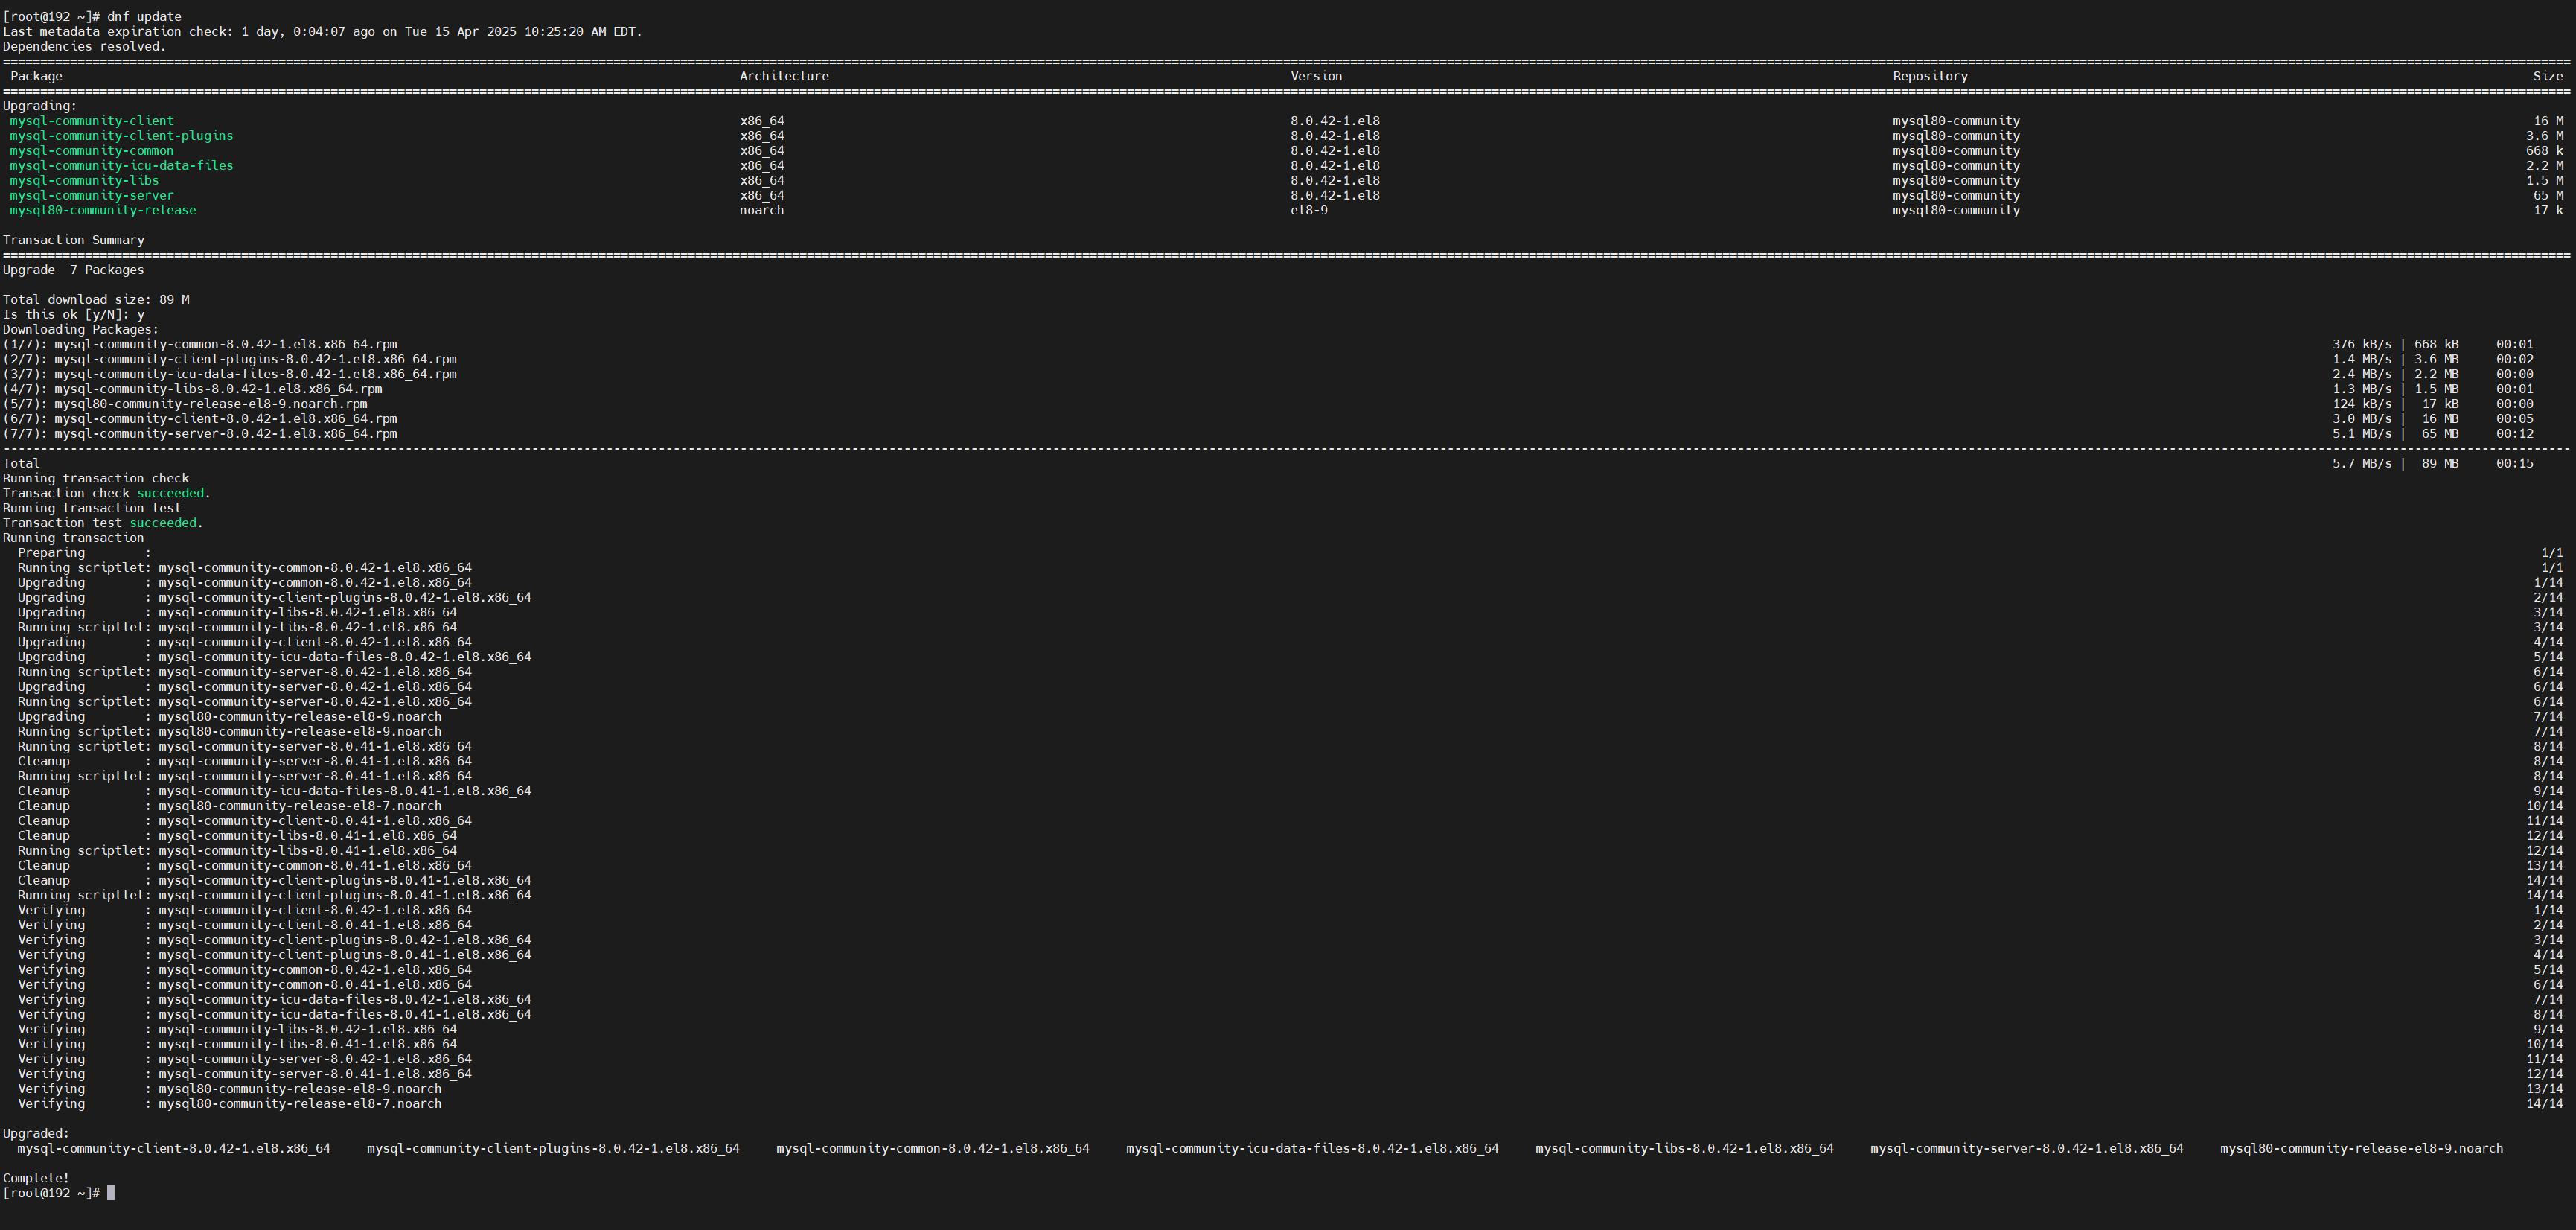Select the green mysql-community-server package name
The height and width of the screenshot is (1230, 2576).
point(91,196)
